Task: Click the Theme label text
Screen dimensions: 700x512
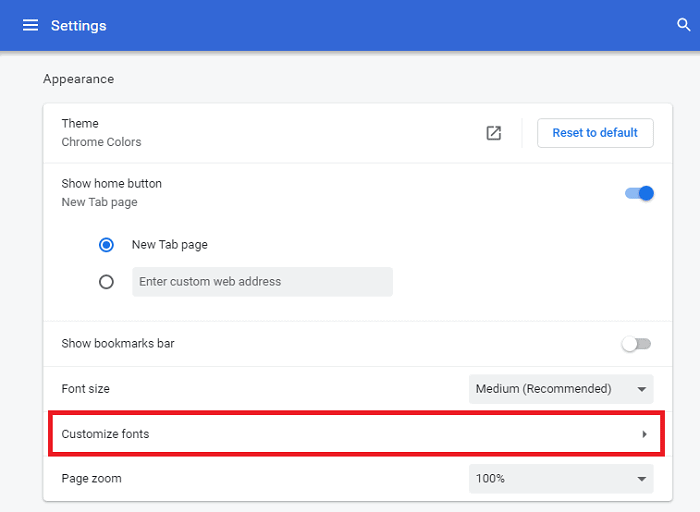Action: point(80,124)
